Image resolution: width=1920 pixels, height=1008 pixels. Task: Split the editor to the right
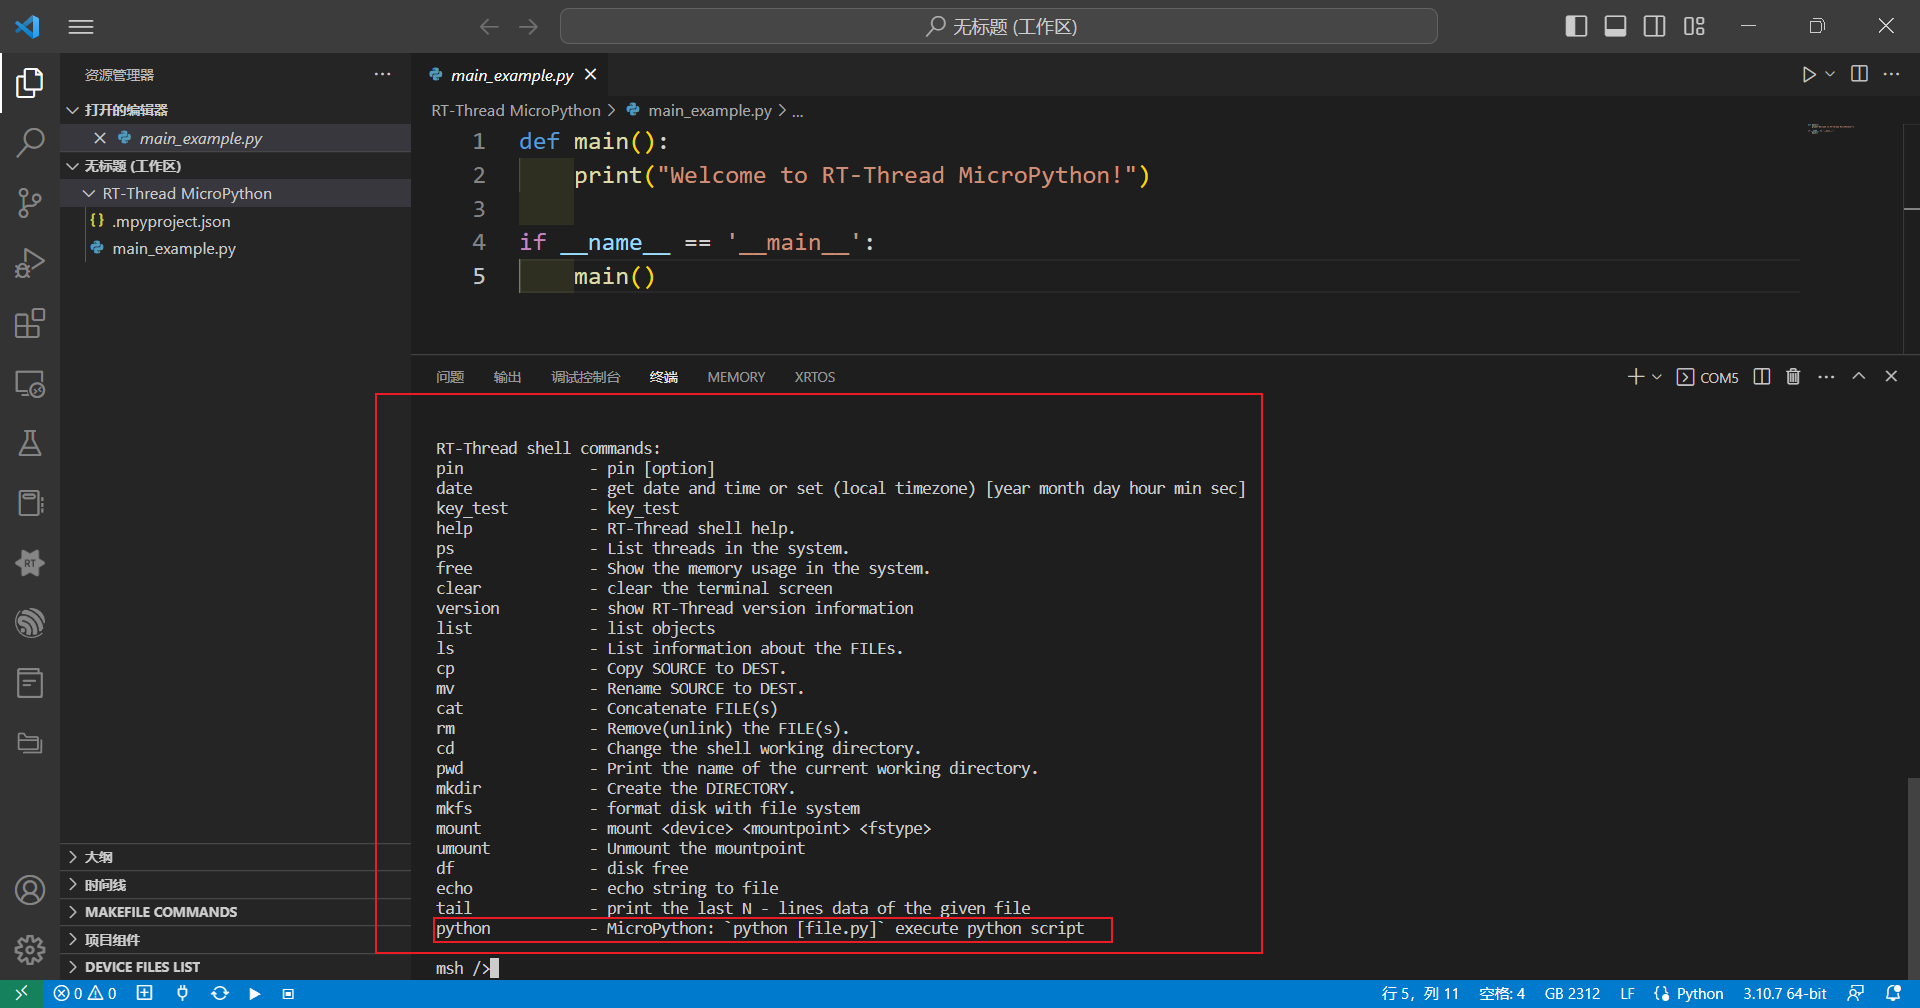[x=1859, y=74]
